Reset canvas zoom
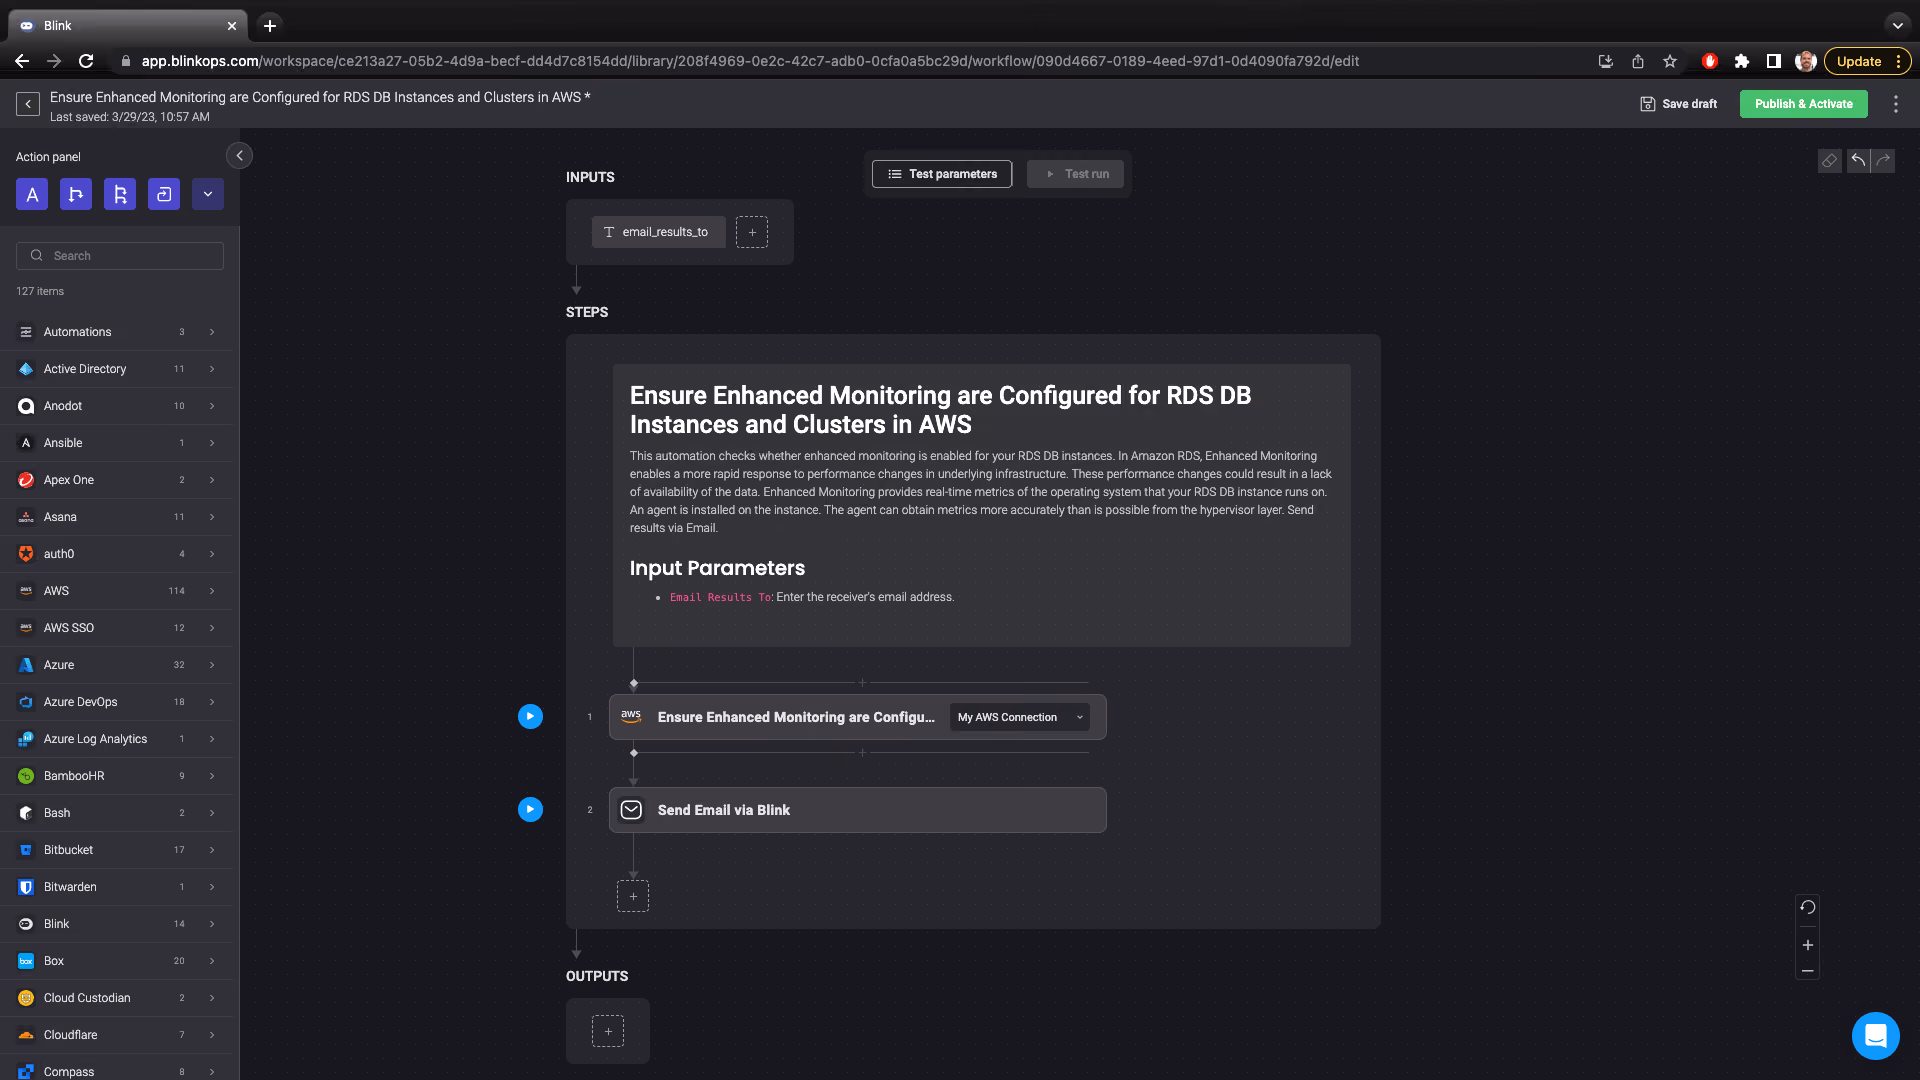The image size is (1920, 1080). pyautogui.click(x=1807, y=908)
